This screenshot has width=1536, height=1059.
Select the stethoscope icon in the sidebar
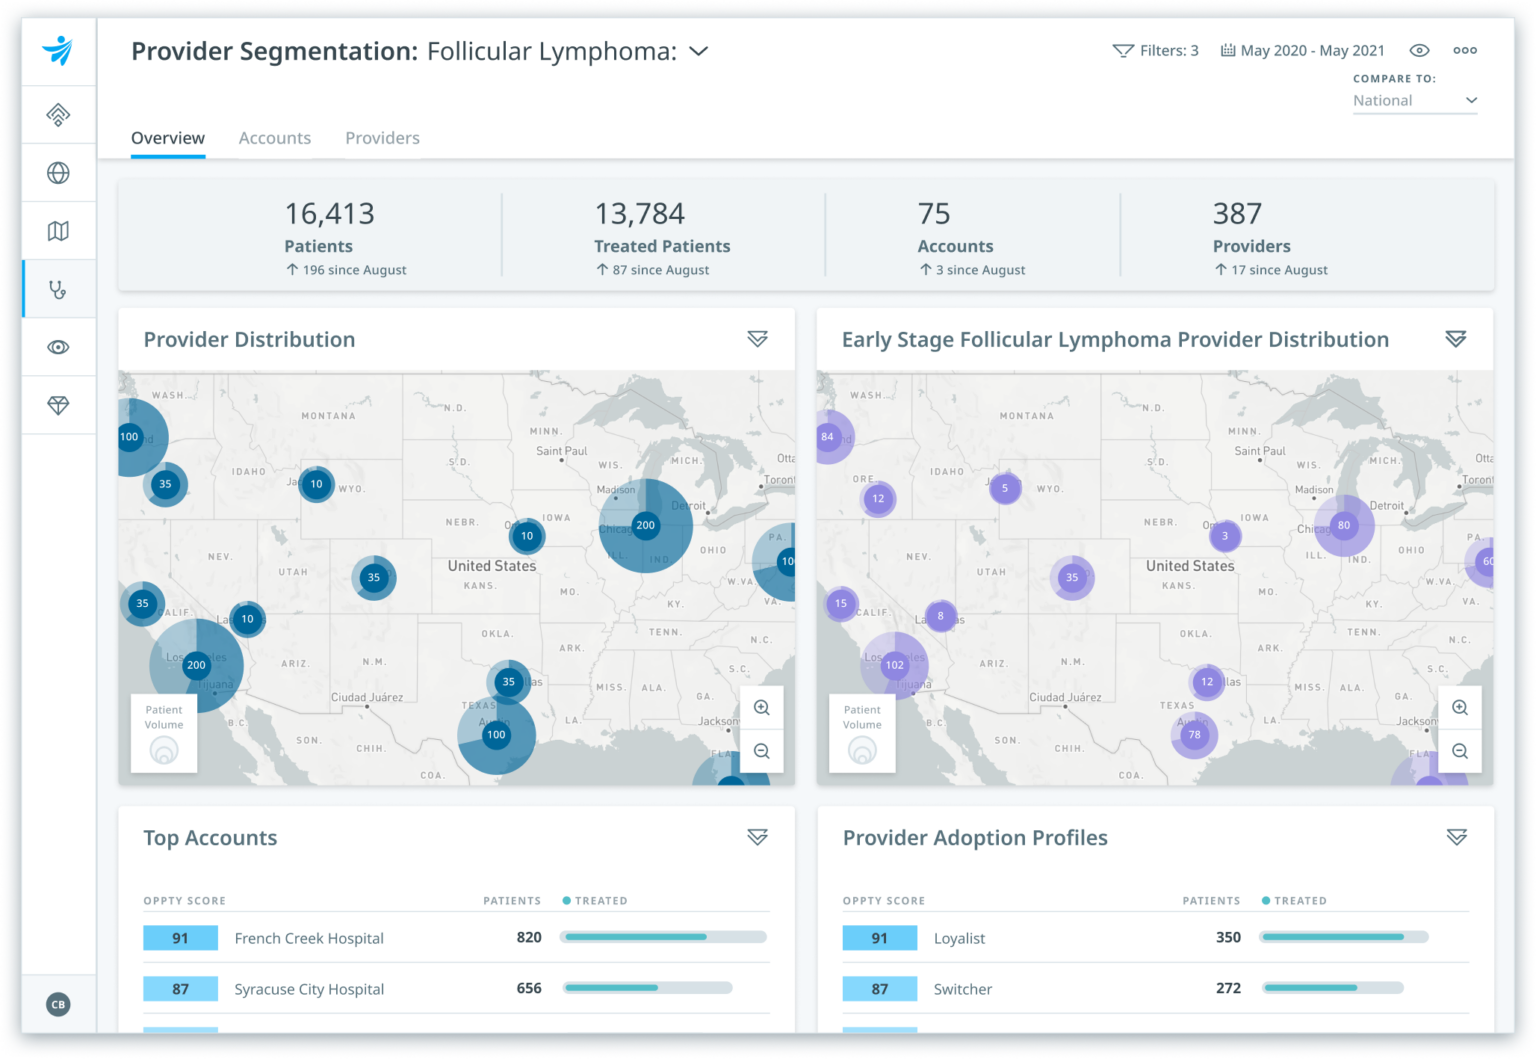[58, 289]
